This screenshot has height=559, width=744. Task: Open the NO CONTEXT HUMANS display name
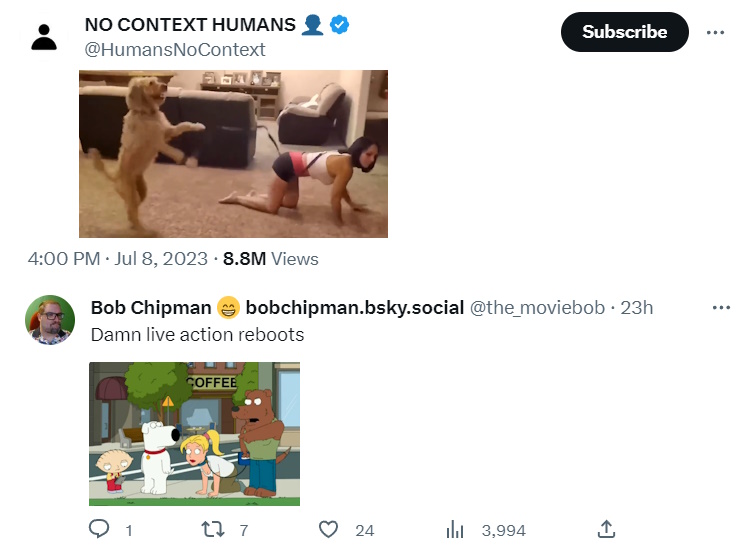click(x=190, y=25)
